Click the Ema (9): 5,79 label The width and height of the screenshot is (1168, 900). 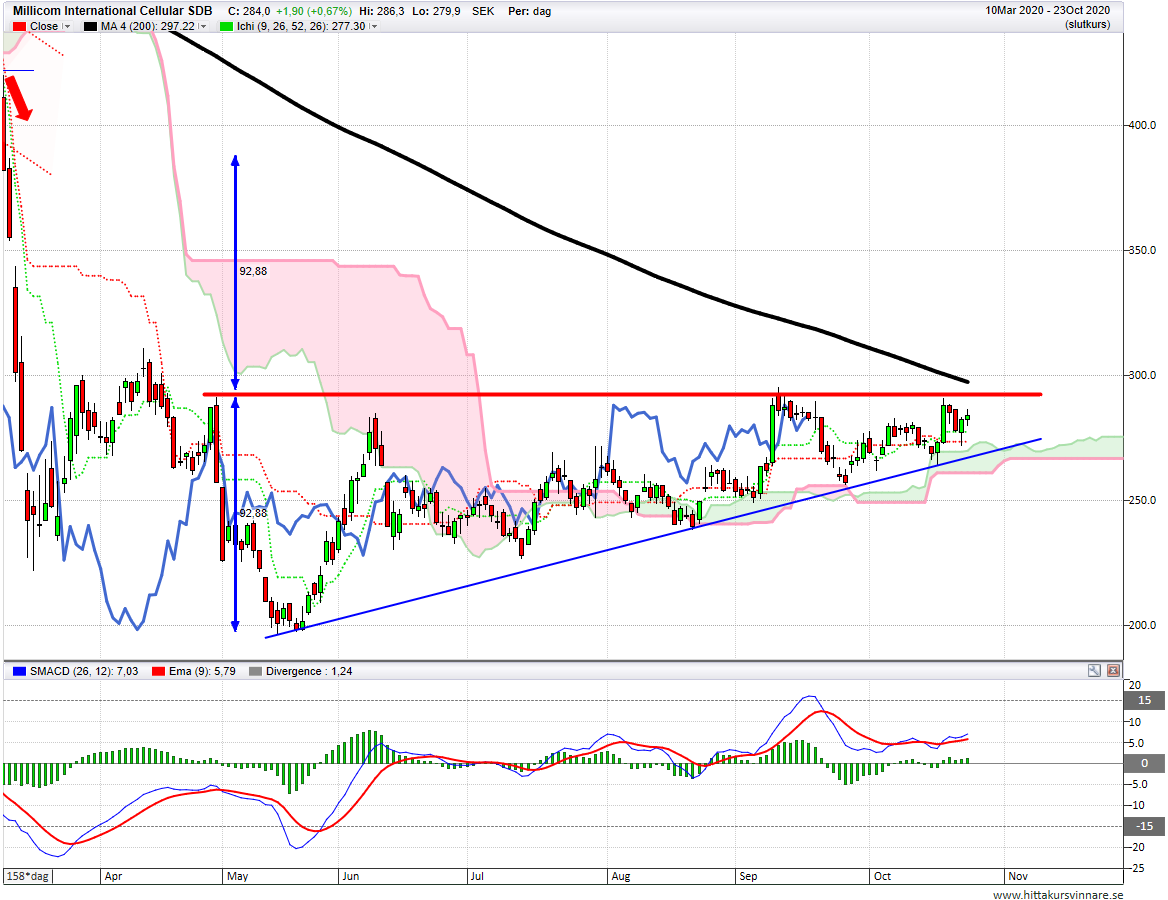click(x=202, y=671)
